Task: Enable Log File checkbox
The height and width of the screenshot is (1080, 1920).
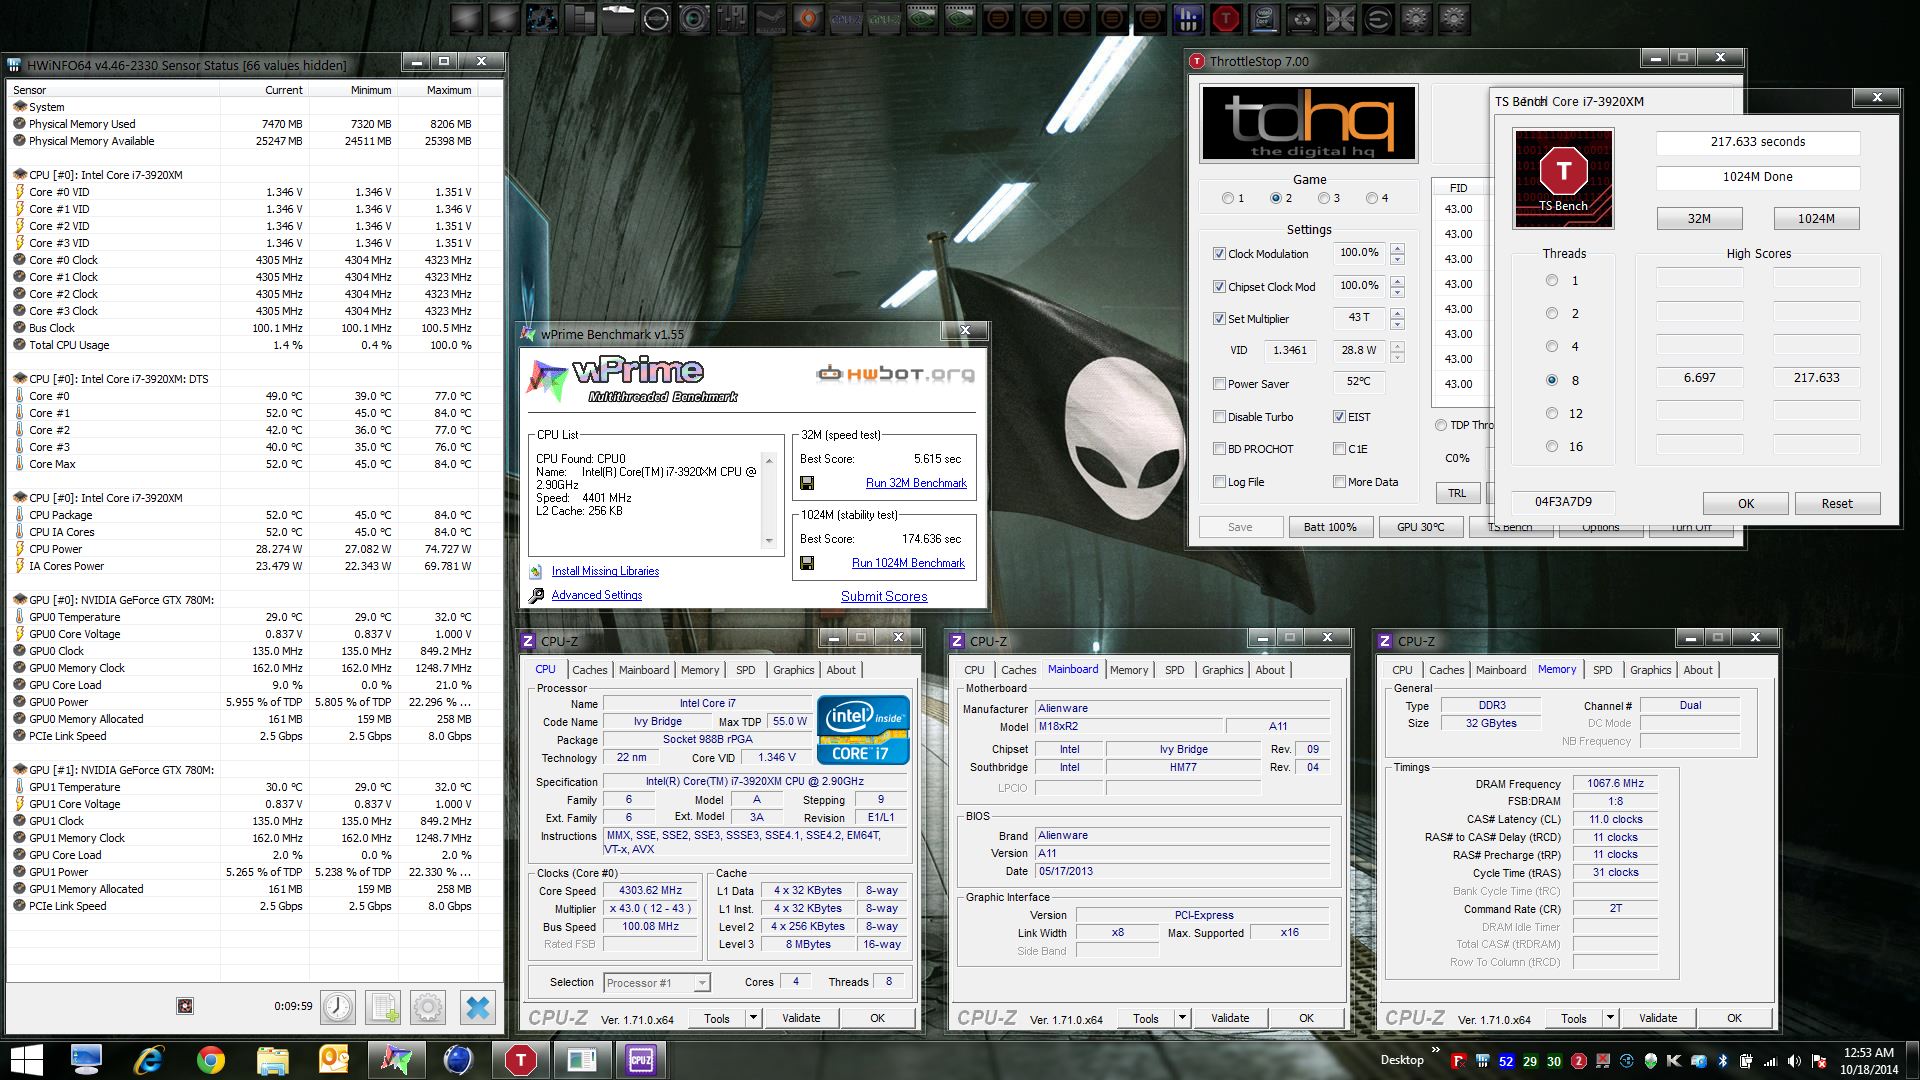Action: point(1219,482)
